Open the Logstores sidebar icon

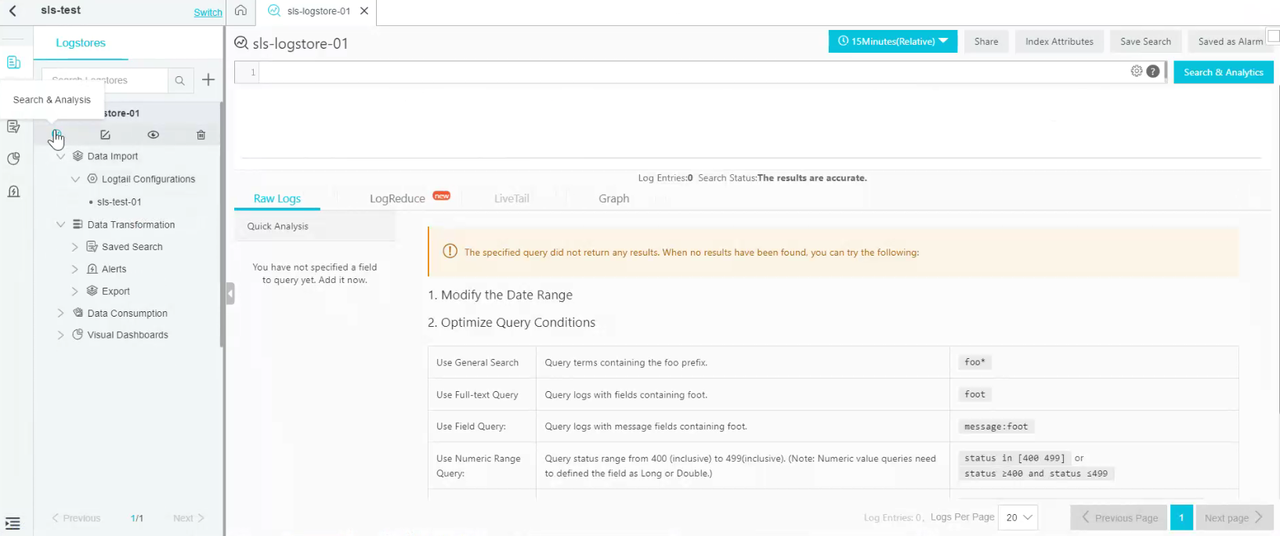coord(13,63)
